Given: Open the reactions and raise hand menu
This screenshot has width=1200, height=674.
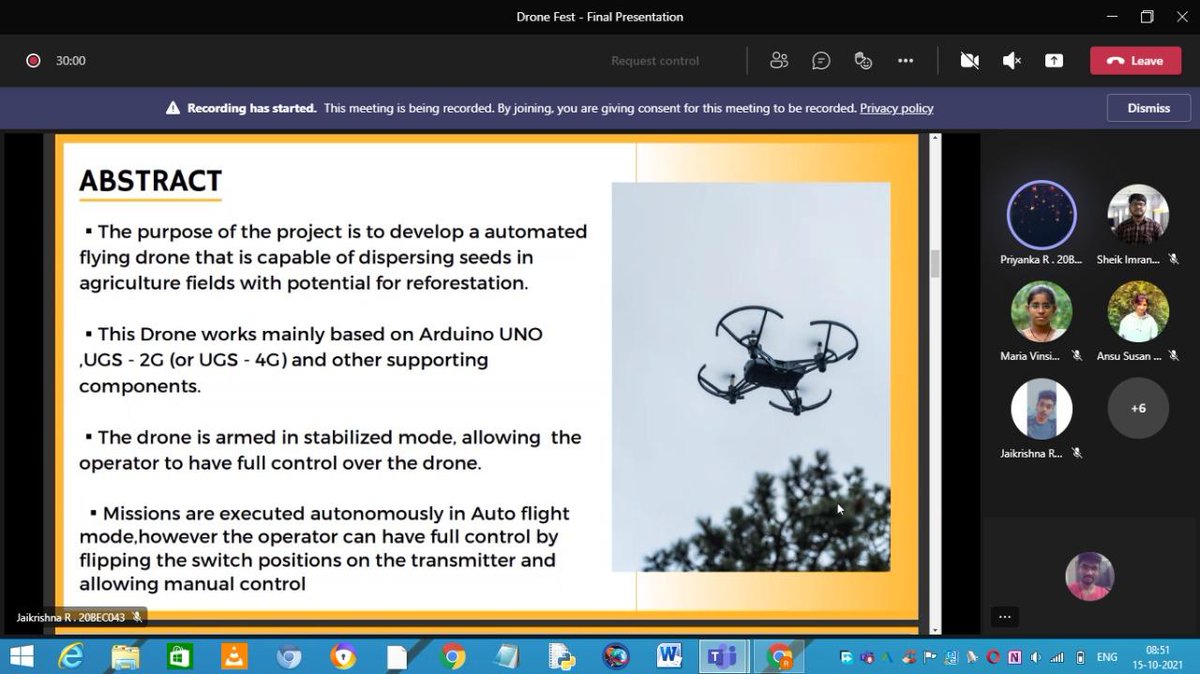Looking at the screenshot, I should pyautogui.click(x=863, y=61).
